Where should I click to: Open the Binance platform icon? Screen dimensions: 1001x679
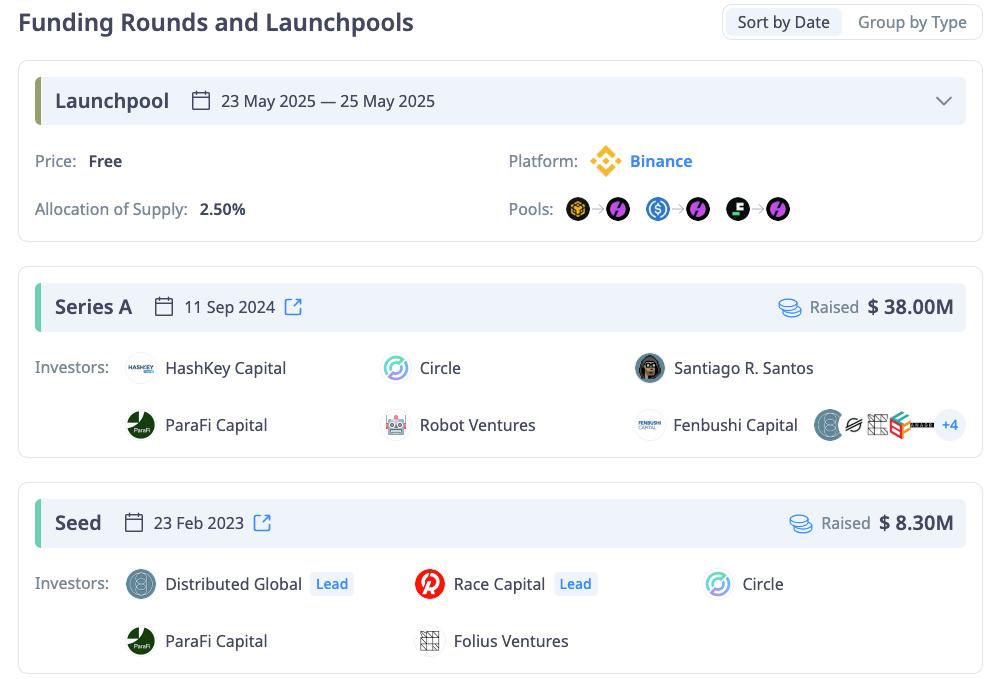tap(606, 161)
